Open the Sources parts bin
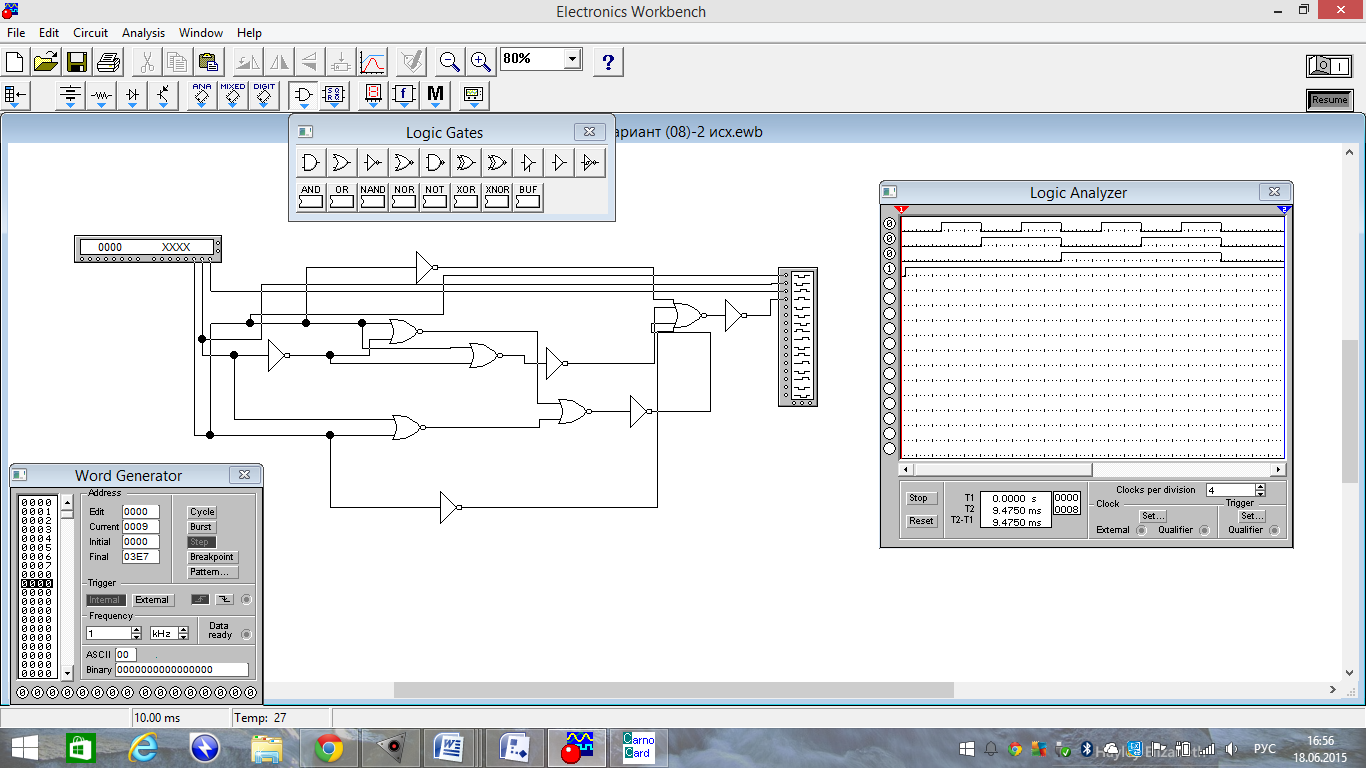The image size is (1366, 768). click(x=70, y=96)
